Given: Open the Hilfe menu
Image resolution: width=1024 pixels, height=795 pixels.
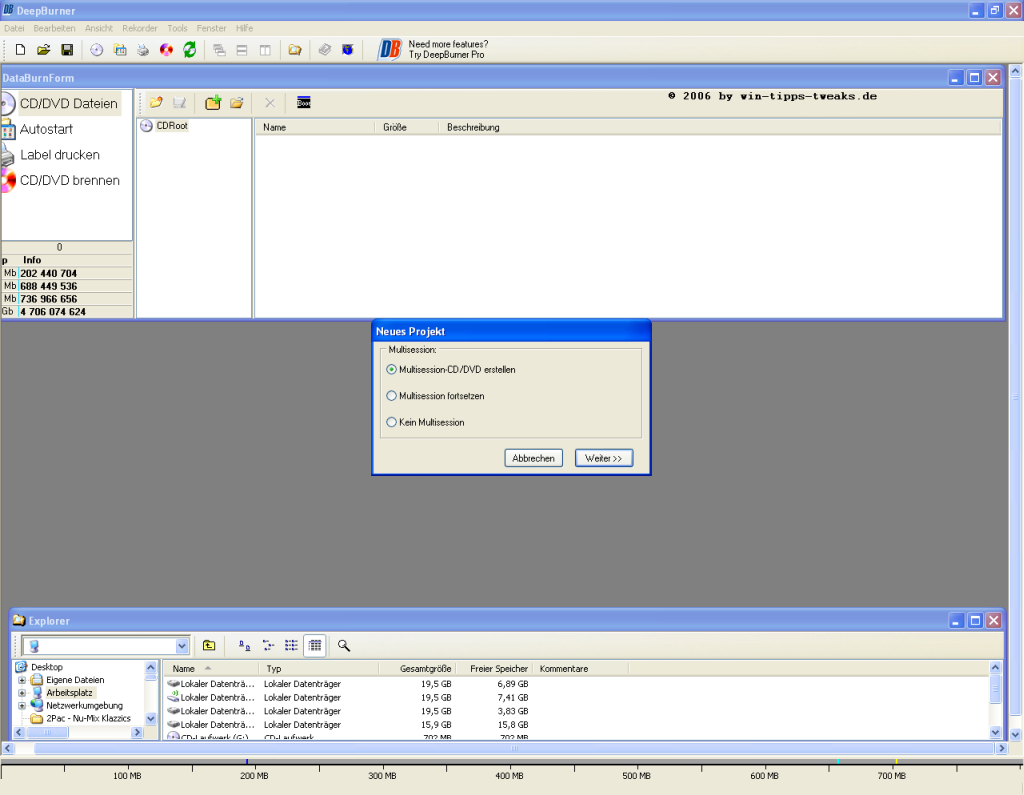Looking at the screenshot, I should pyautogui.click(x=244, y=28).
